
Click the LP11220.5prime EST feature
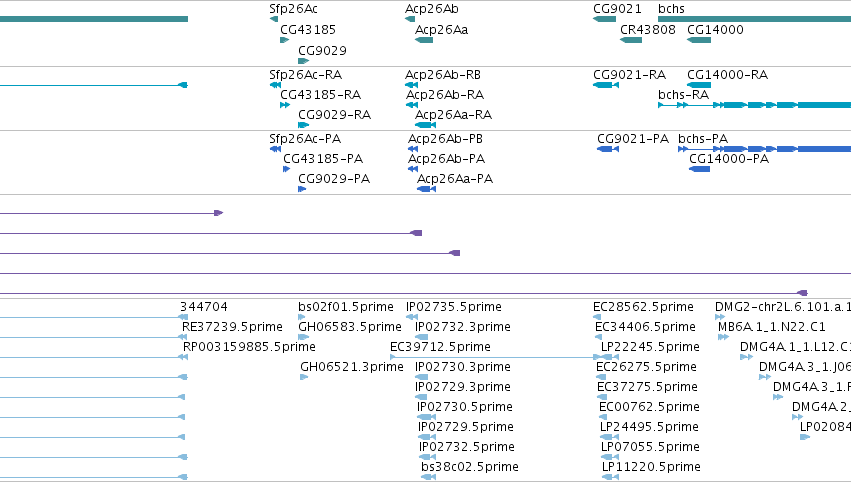[x=610, y=477]
